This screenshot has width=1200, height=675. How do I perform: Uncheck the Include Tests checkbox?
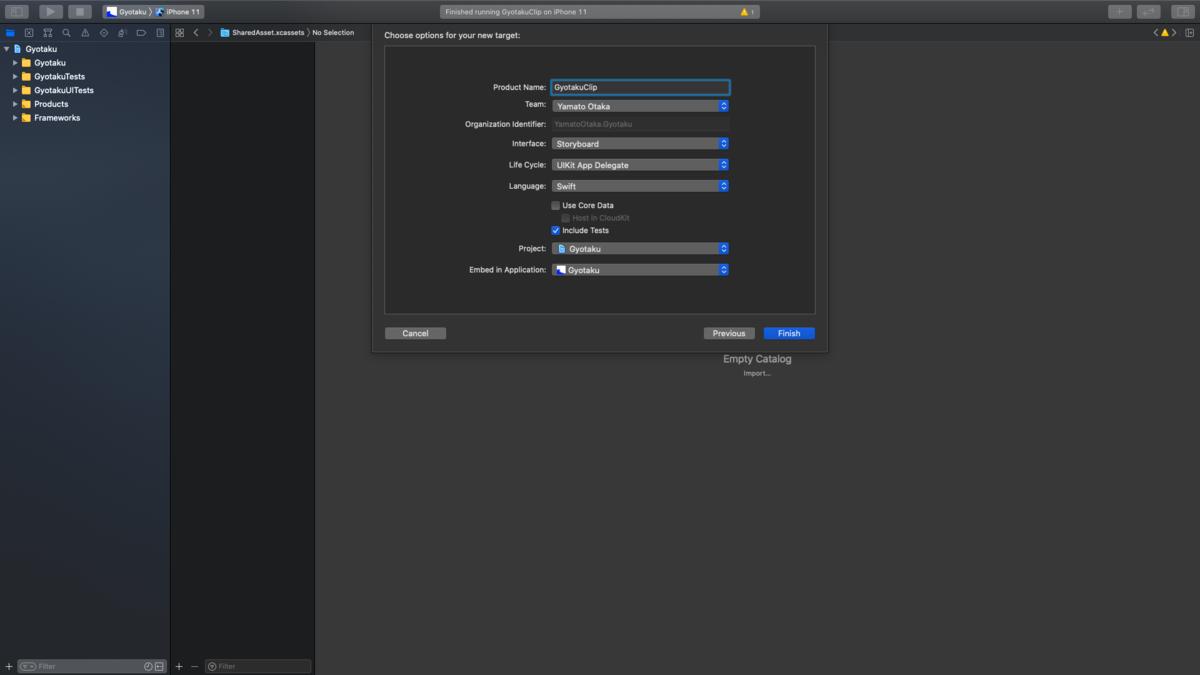[x=556, y=231]
